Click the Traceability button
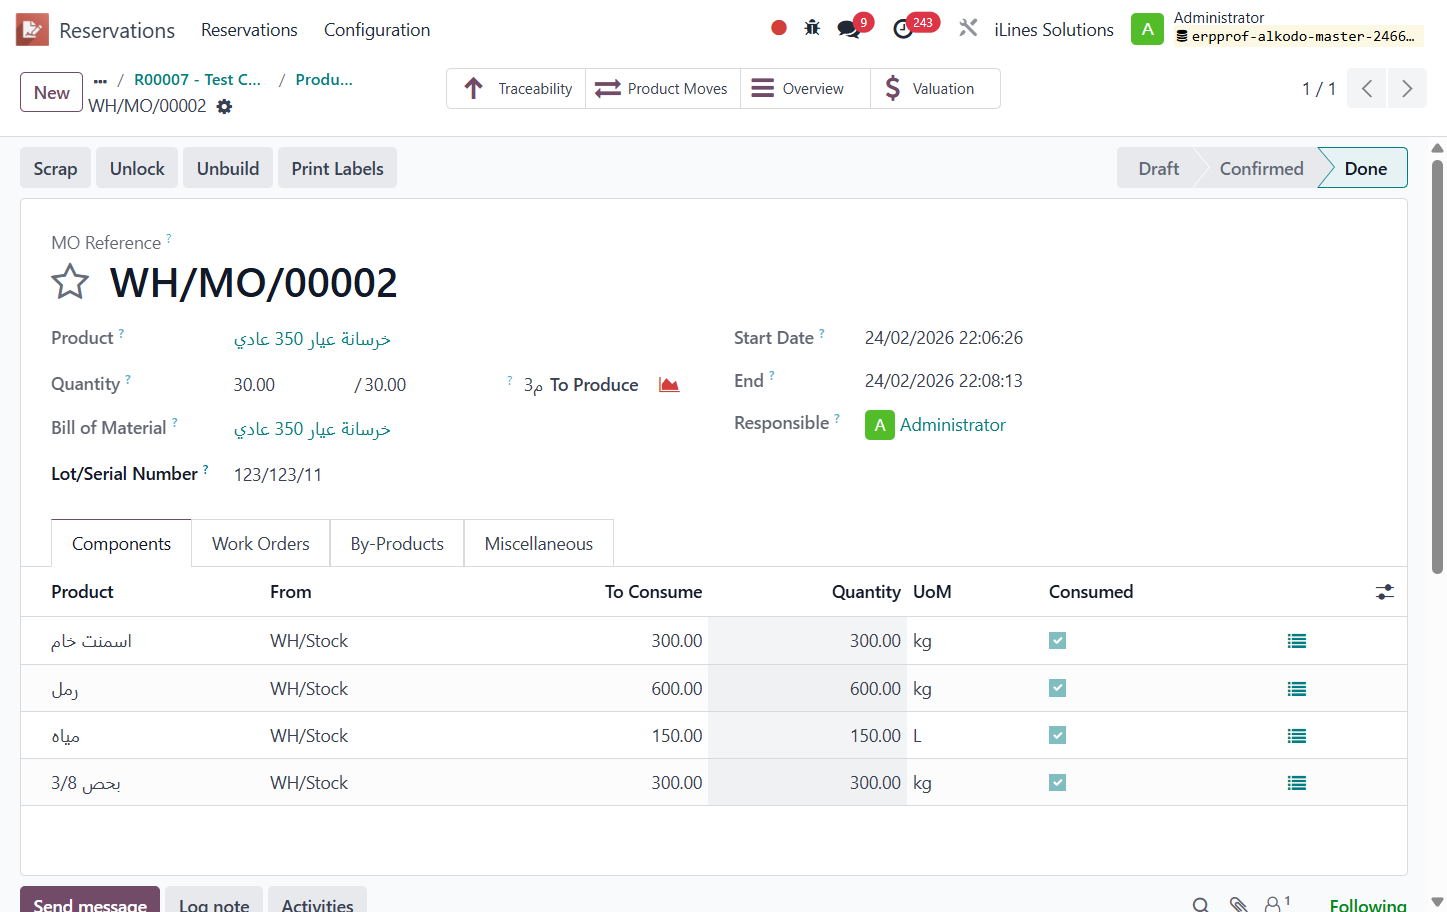Screen dimensions: 1447x912 click(x=516, y=88)
